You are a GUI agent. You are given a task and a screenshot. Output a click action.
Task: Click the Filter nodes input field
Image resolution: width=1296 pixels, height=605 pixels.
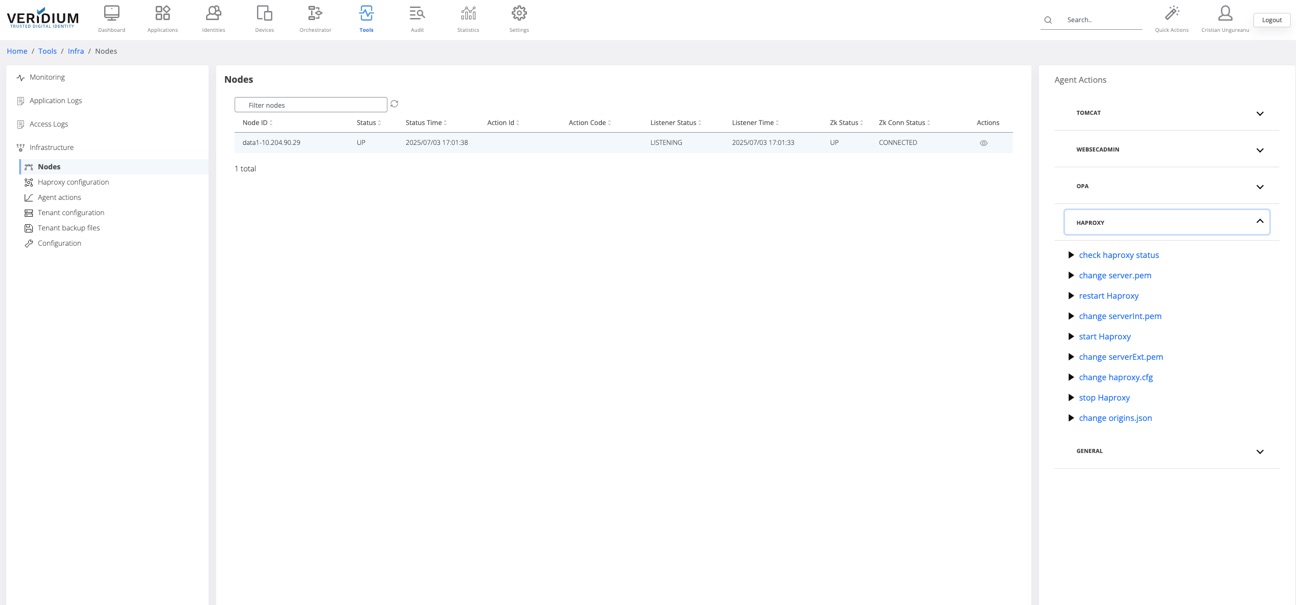tap(311, 105)
